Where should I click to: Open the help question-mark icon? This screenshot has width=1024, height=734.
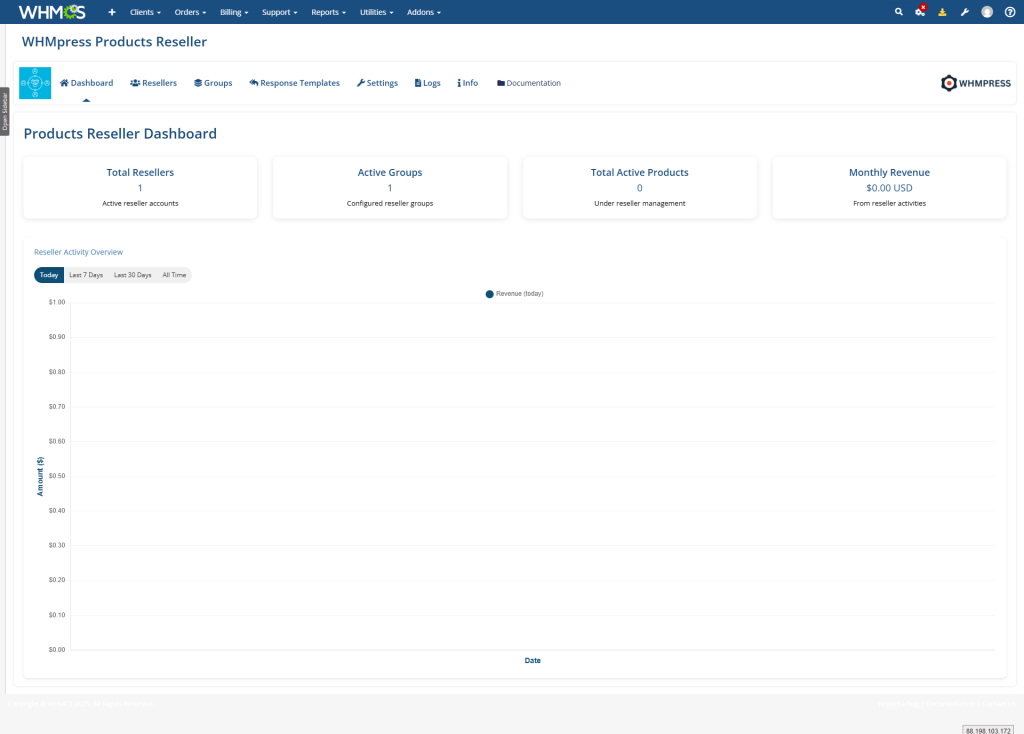pos(1008,11)
